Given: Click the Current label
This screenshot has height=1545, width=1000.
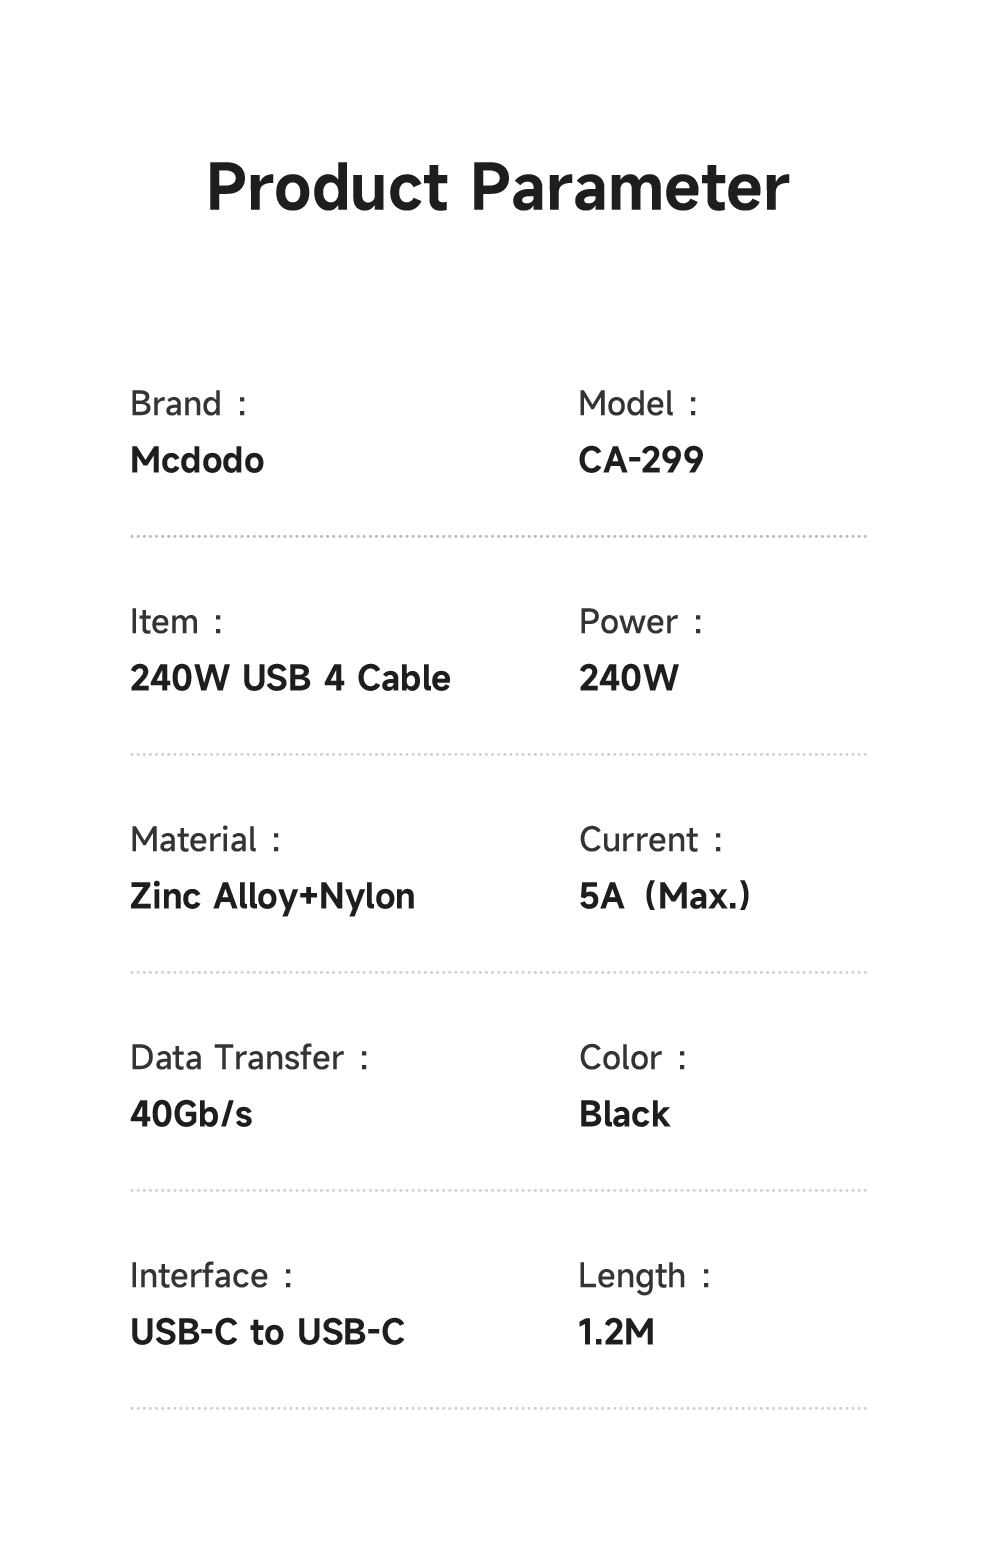Looking at the screenshot, I should (x=639, y=840).
